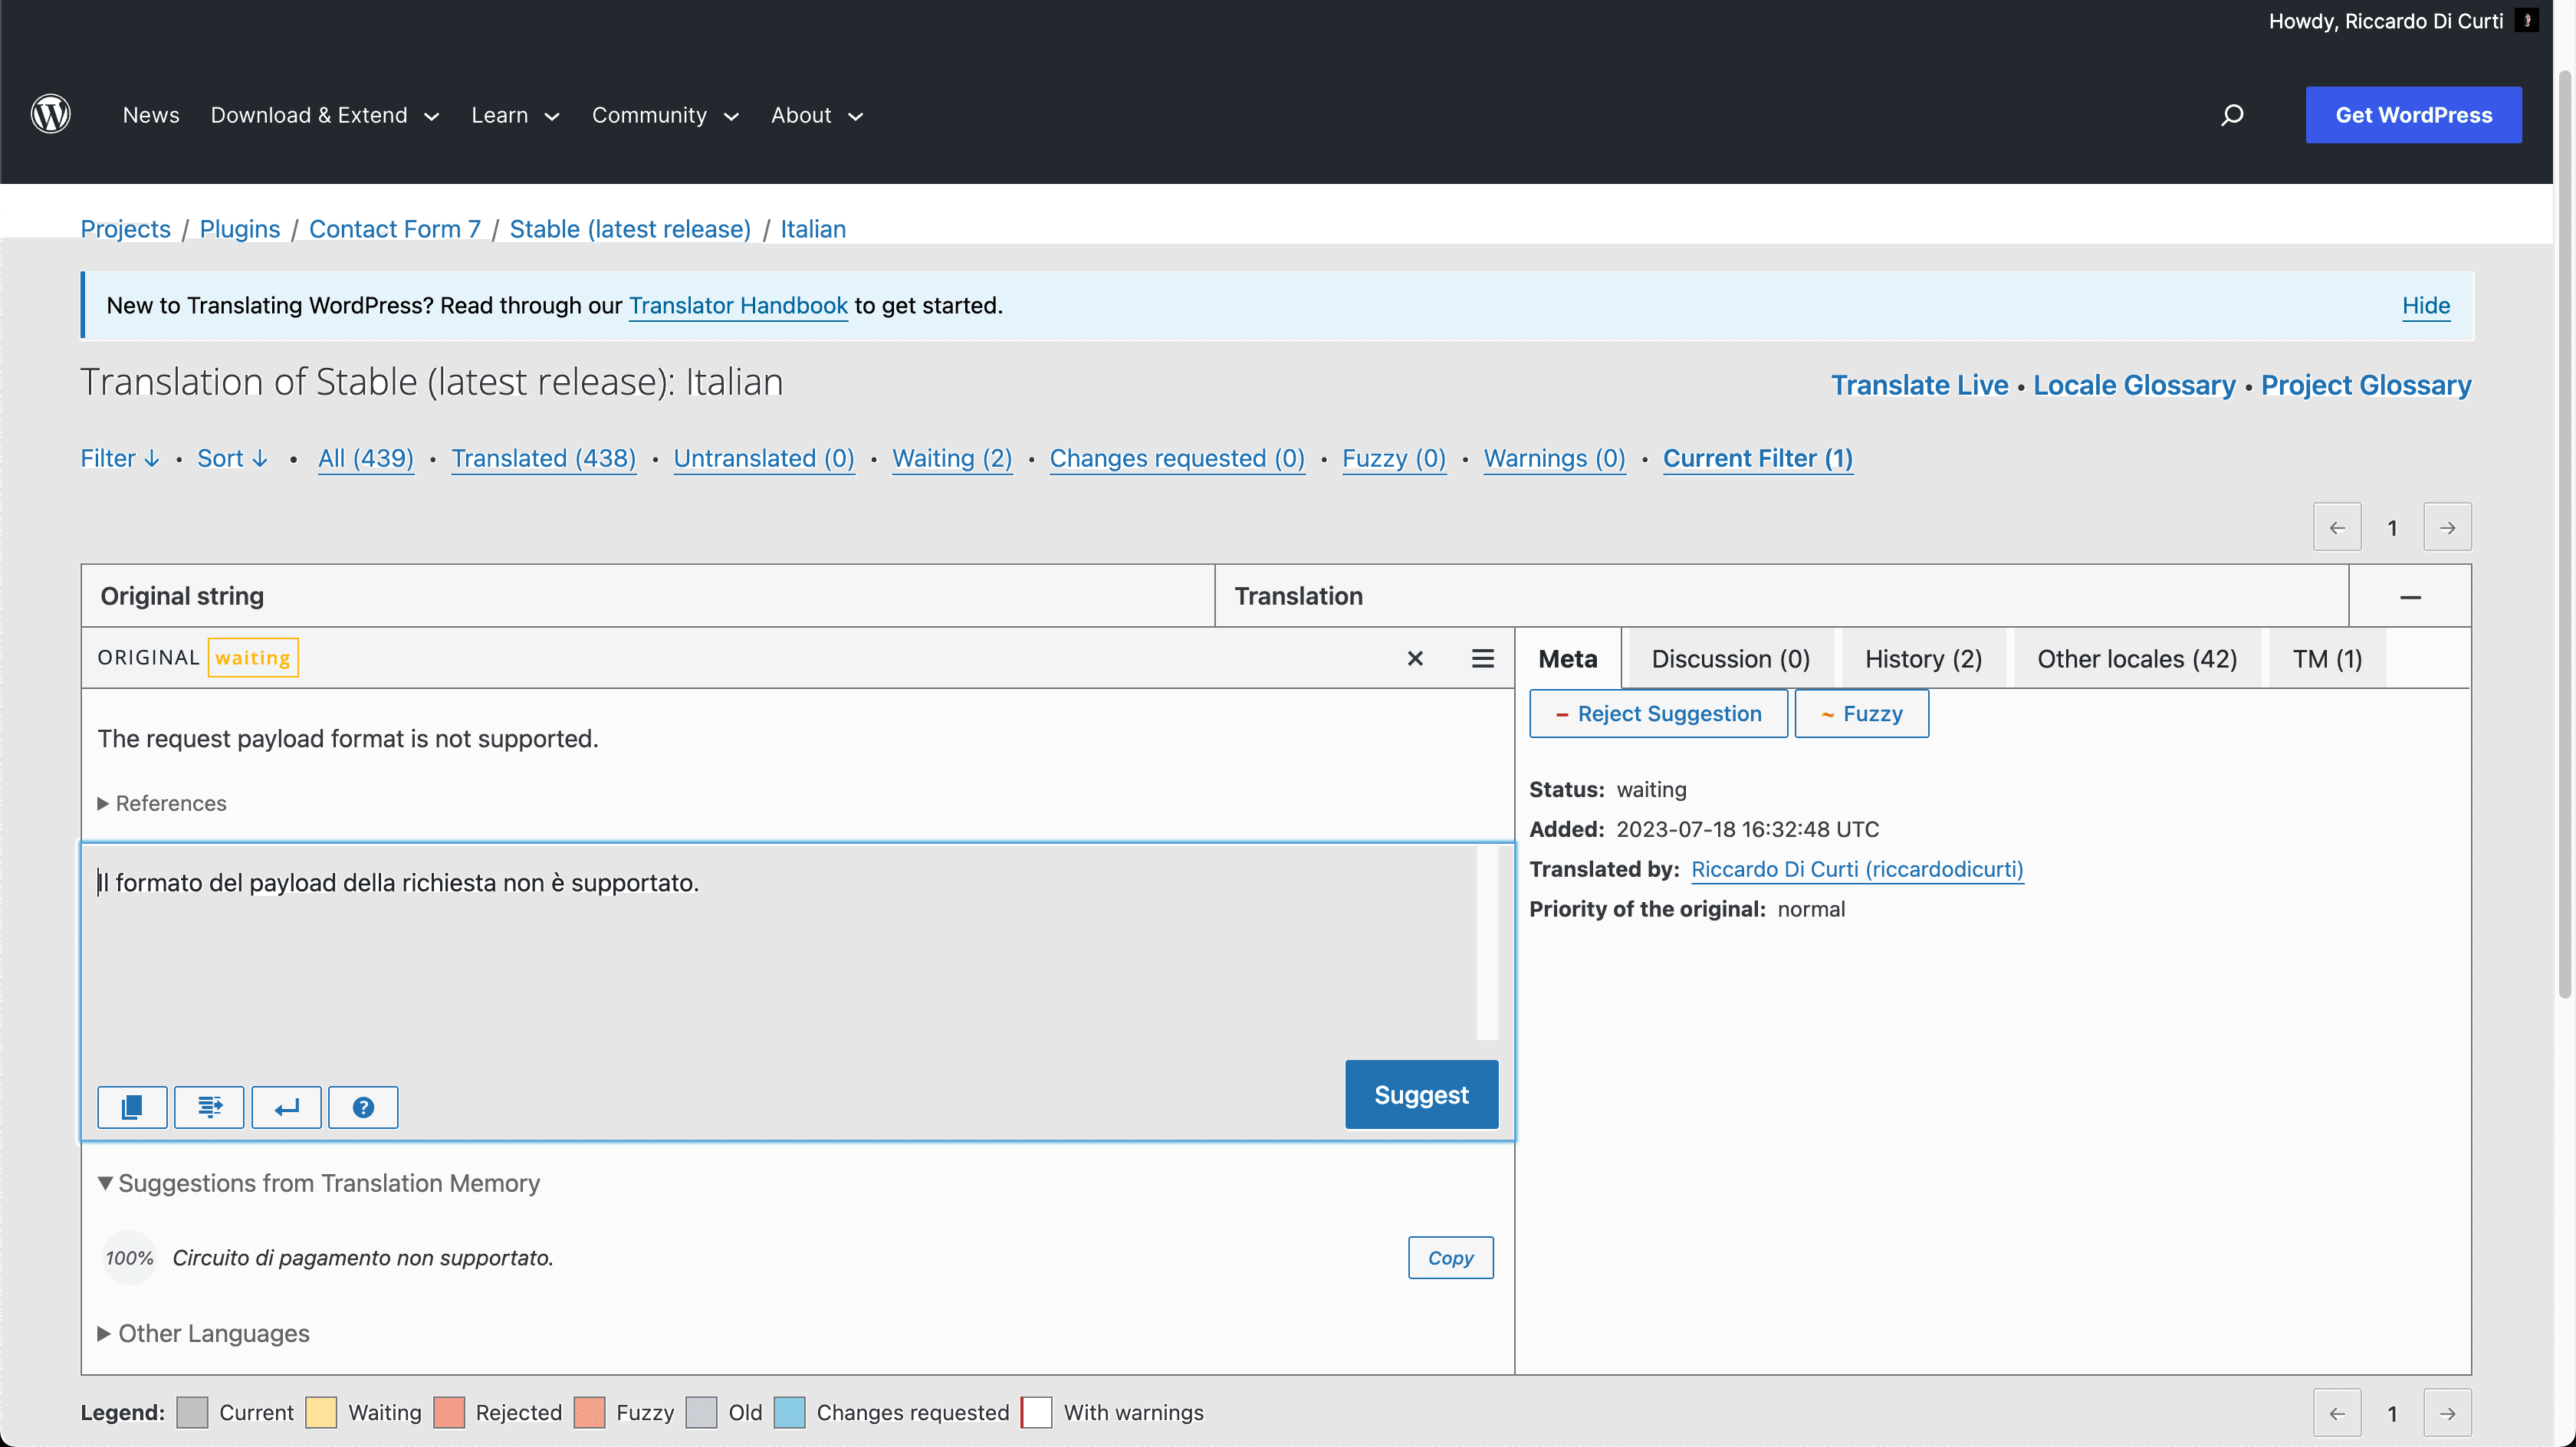Close the translation editor X icon
Viewport: 2576px width, 1447px height.
pyautogui.click(x=1415, y=658)
